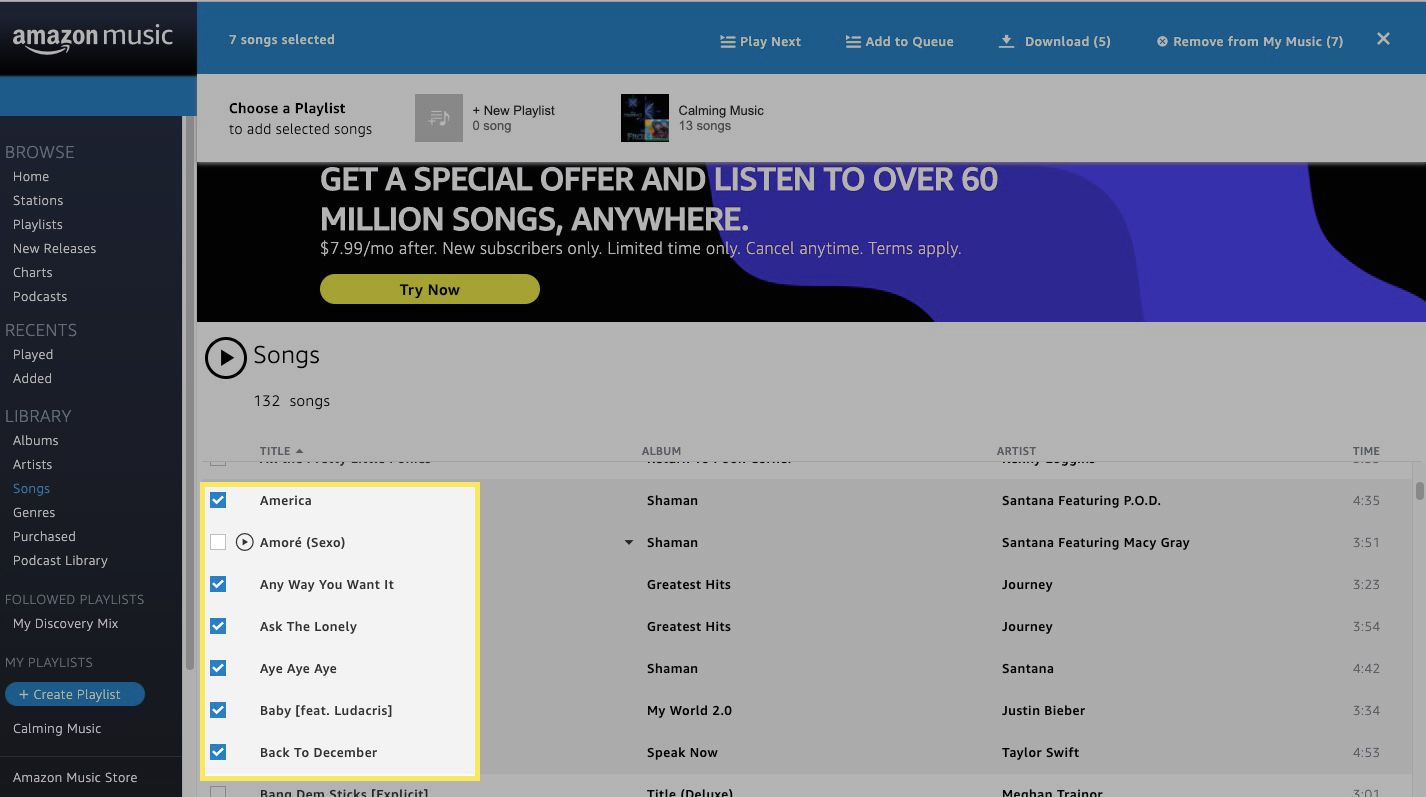1426x797 pixels.
Task: Click the Terms apply link in banner
Action: (915, 248)
